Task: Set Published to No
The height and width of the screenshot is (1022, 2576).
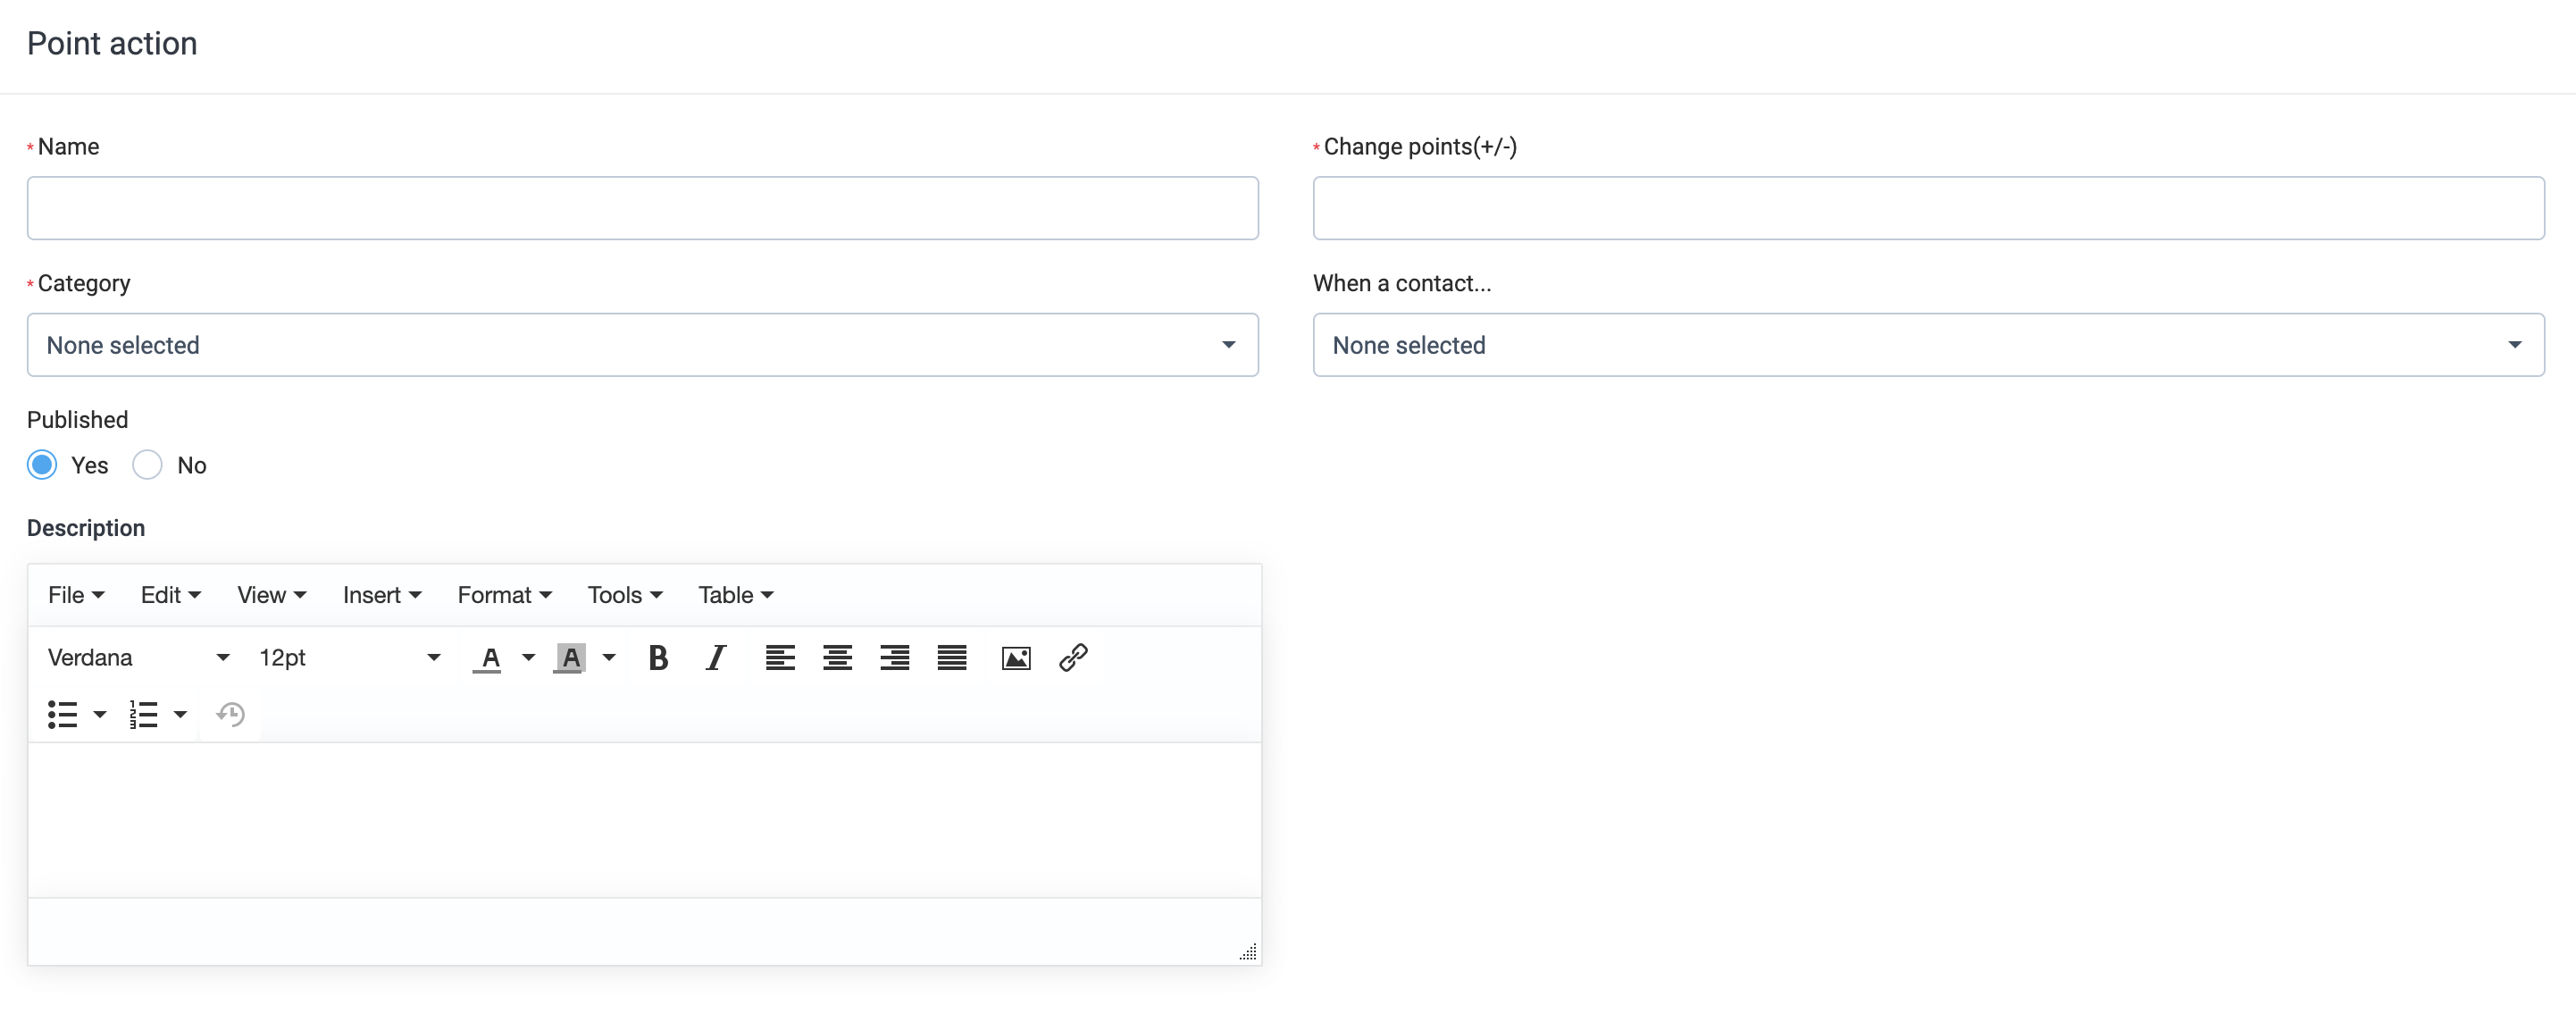Action: tap(148, 465)
